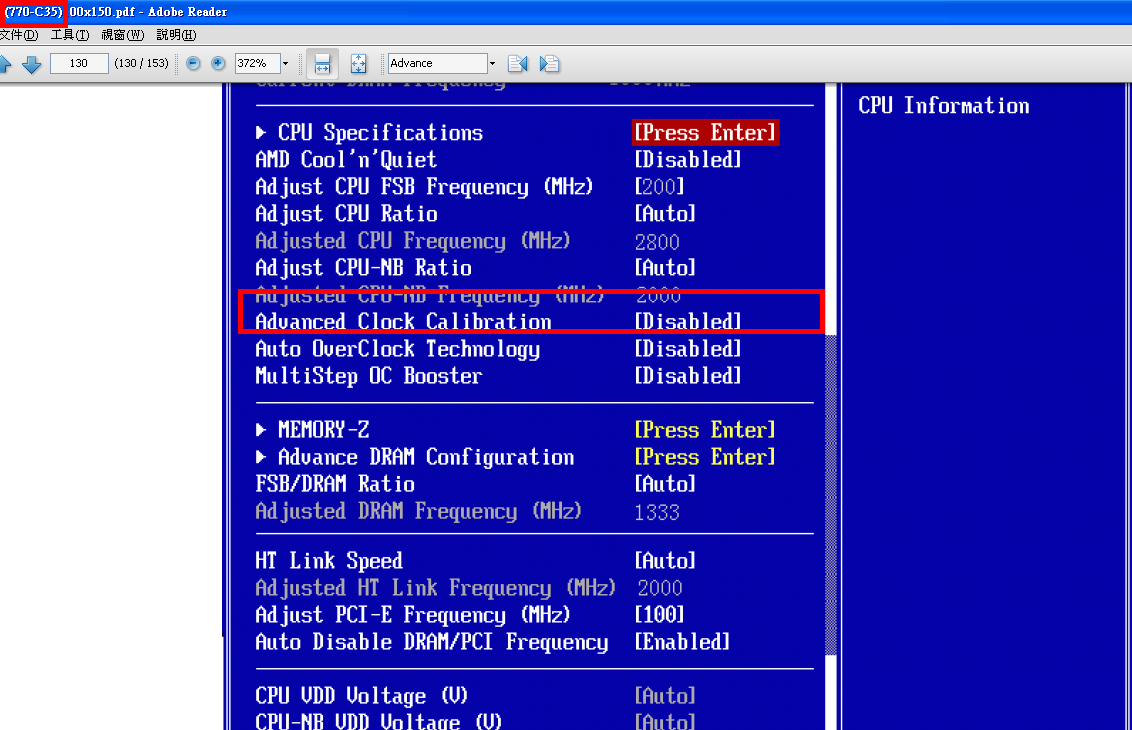This screenshot has height=730, width=1132.
Task: Click the MEMORY-Z submenu row
Action: 313,430
